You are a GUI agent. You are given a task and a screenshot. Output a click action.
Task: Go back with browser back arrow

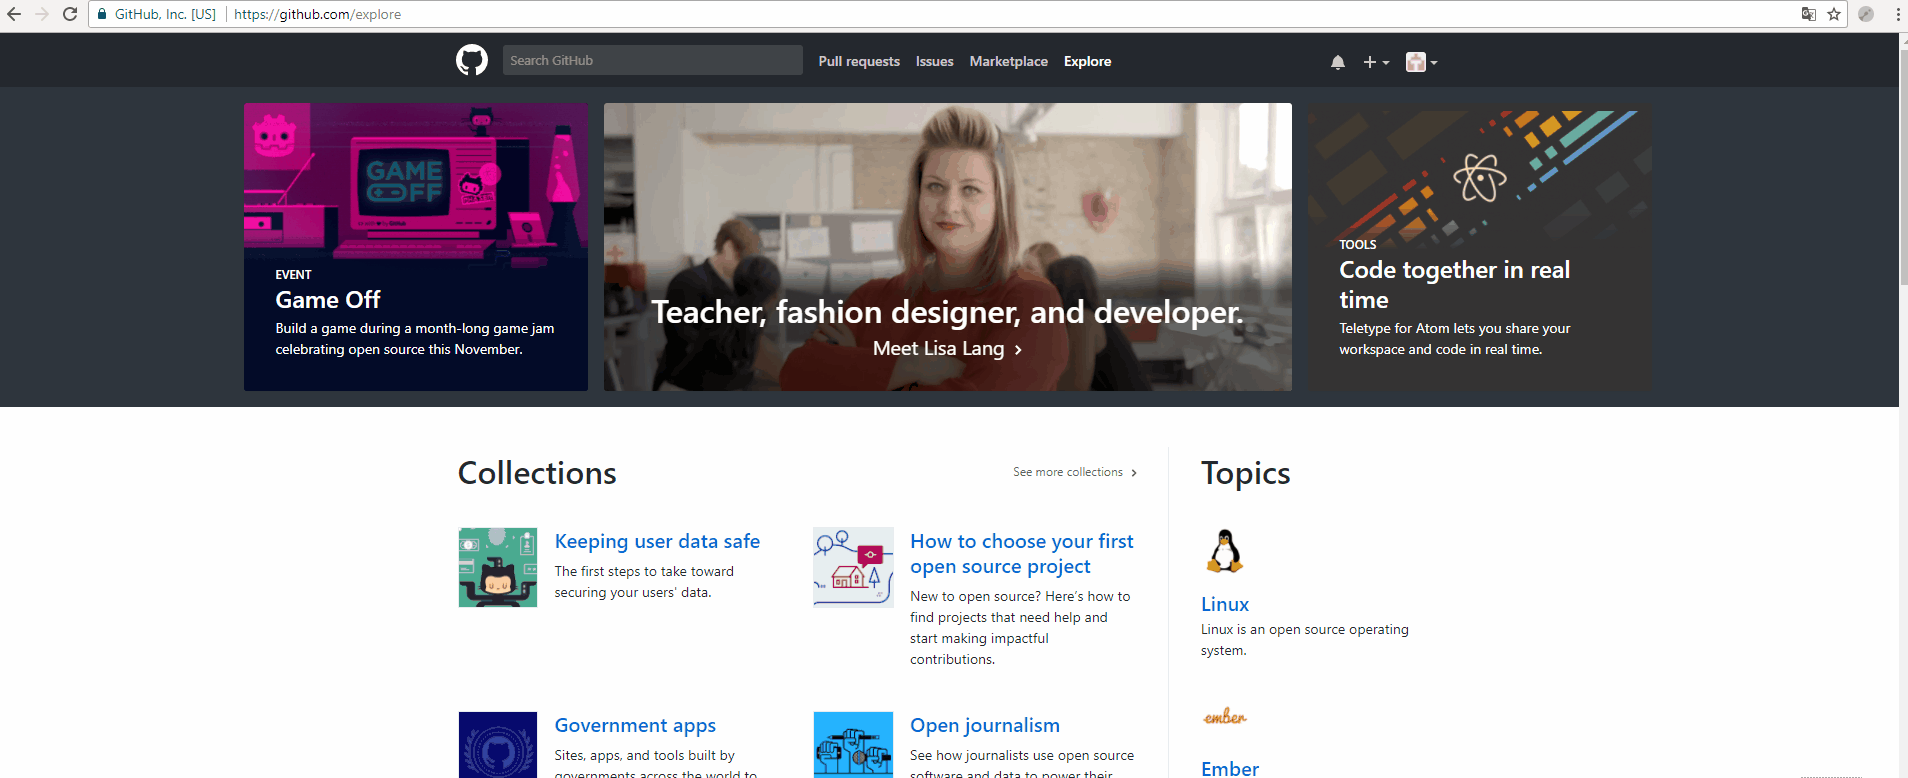[14, 14]
